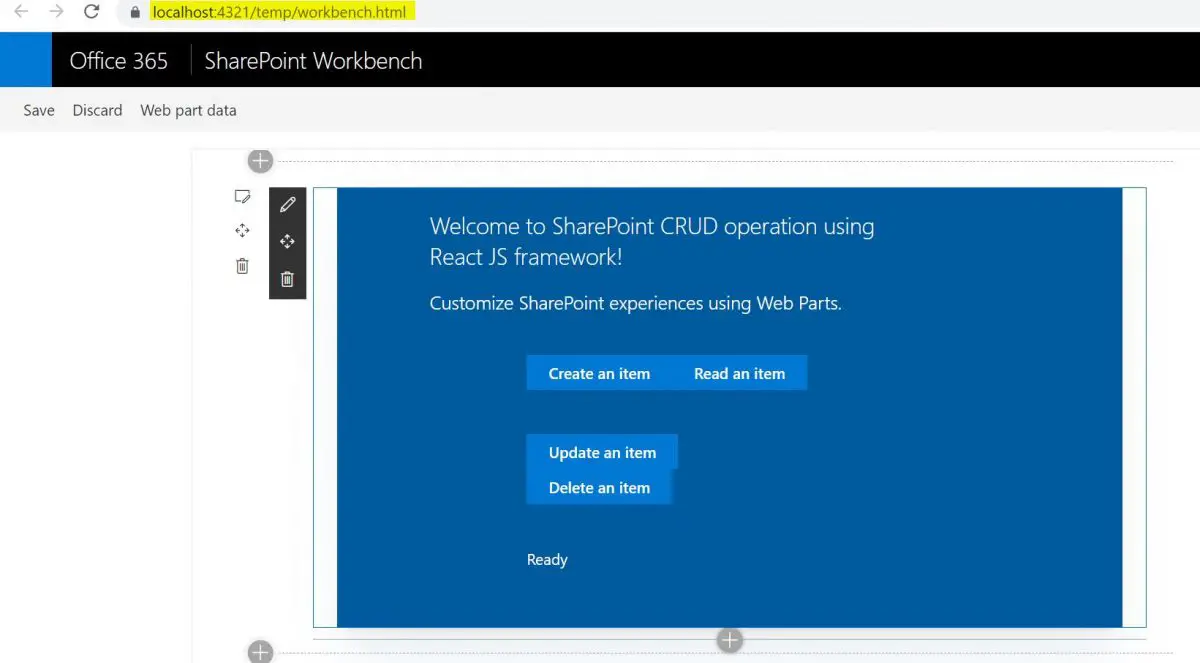Open the edit section properties icon
Viewport: 1200px width, 663px height.
coord(242,196)
